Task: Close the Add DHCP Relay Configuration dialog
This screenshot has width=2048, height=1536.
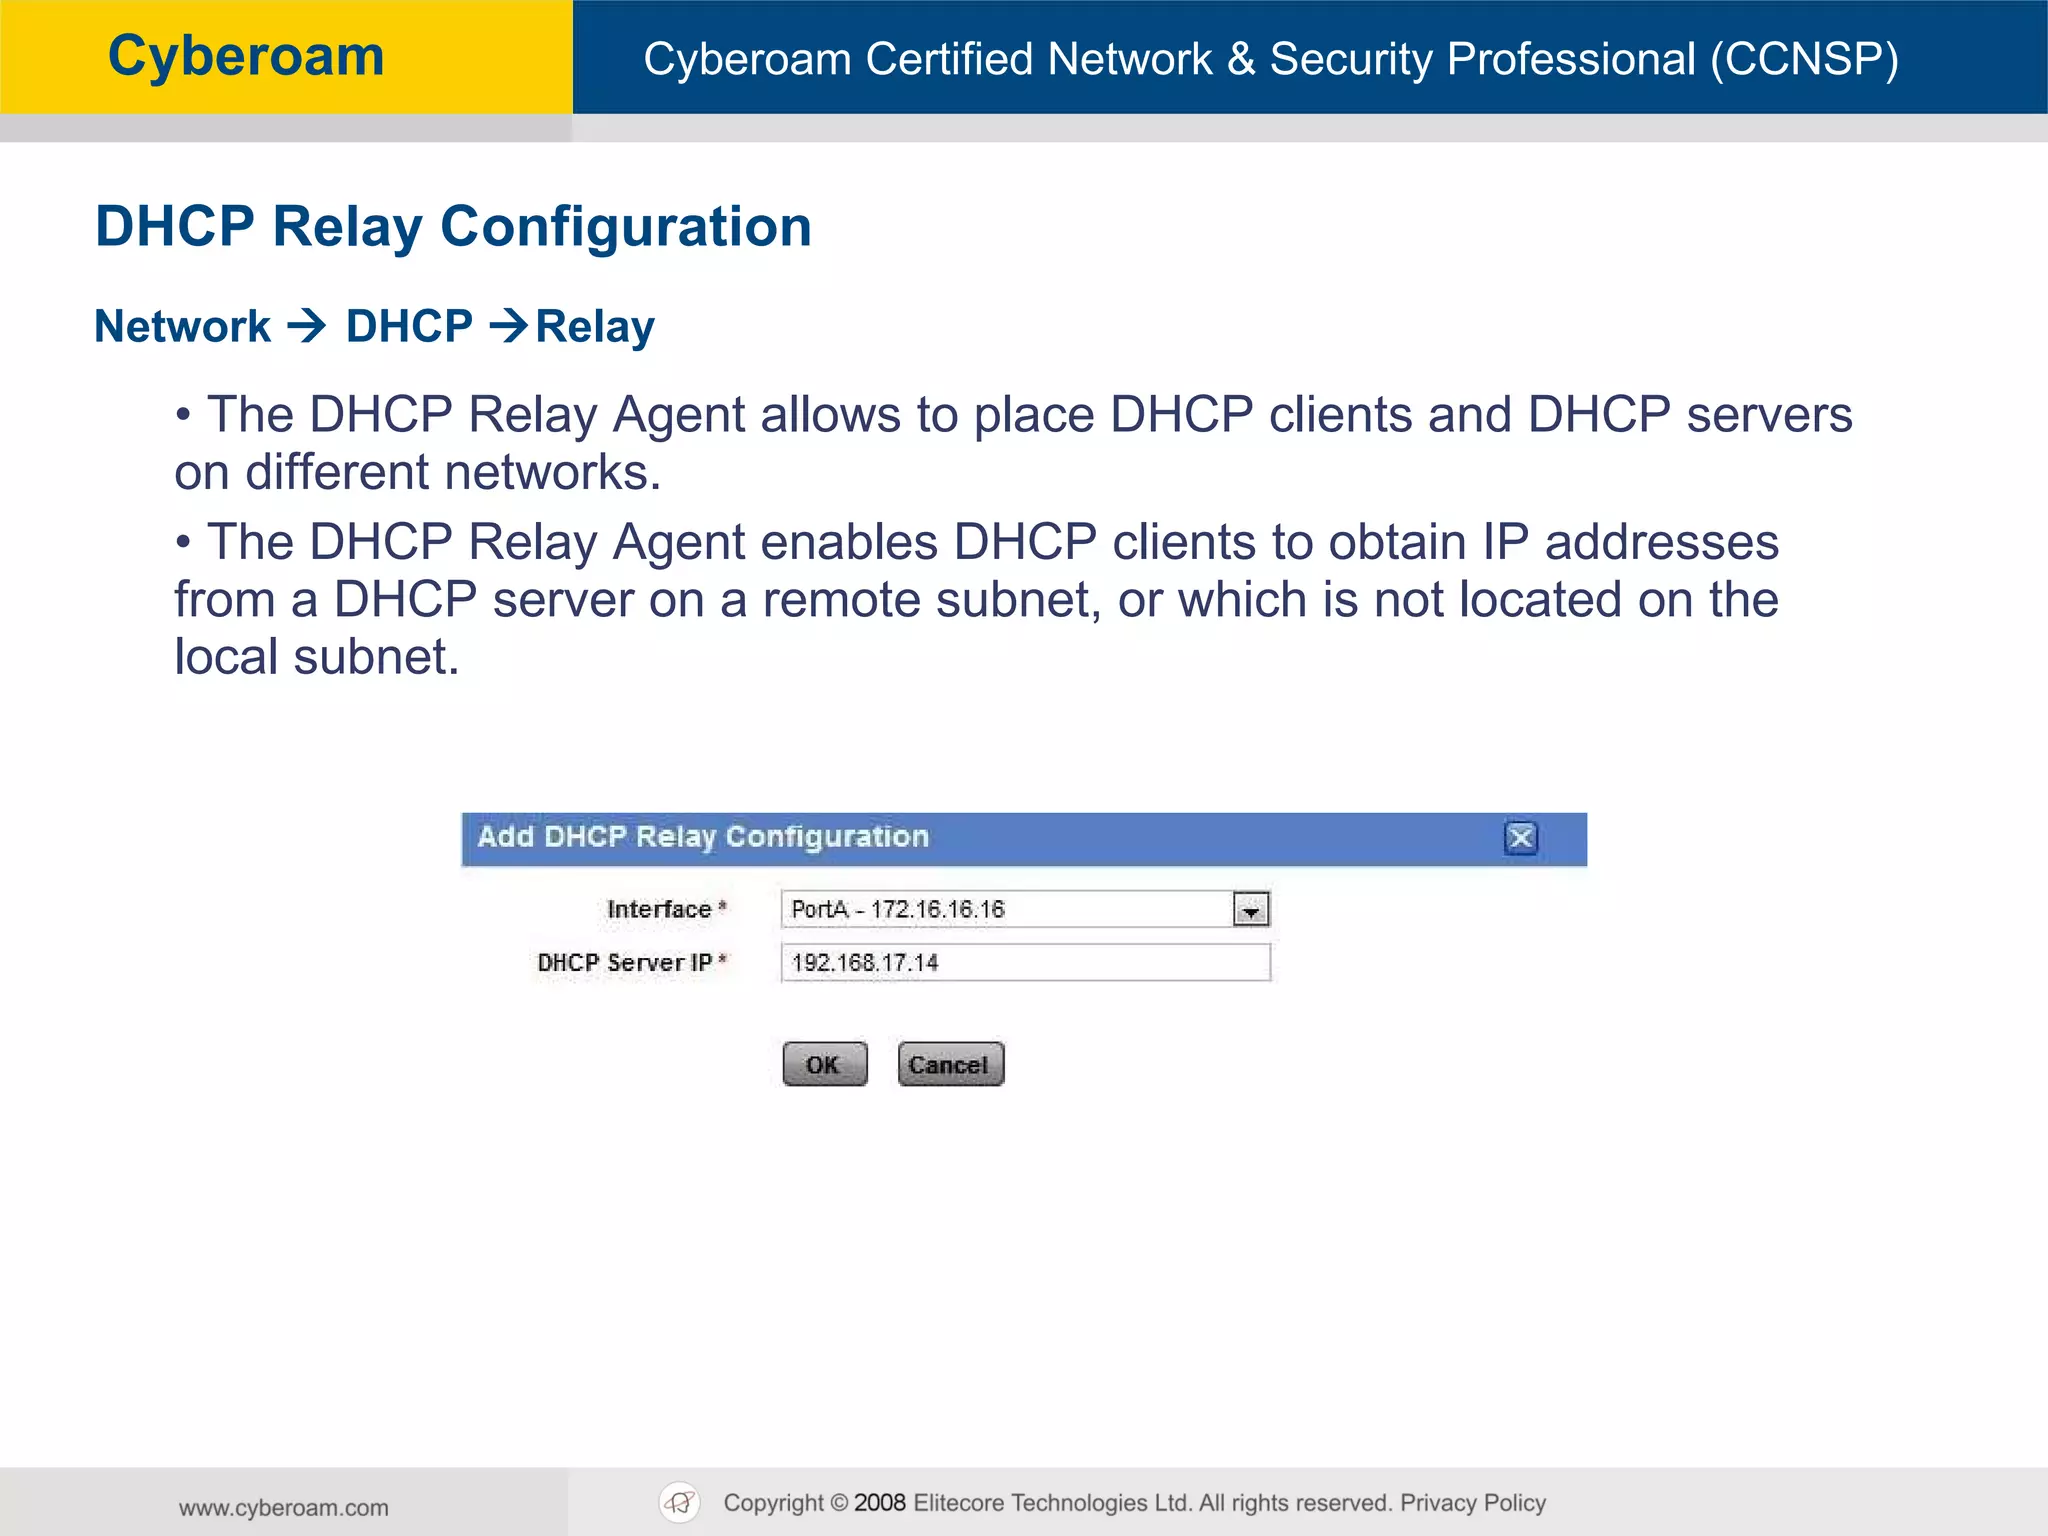Action: [1521, 838]
